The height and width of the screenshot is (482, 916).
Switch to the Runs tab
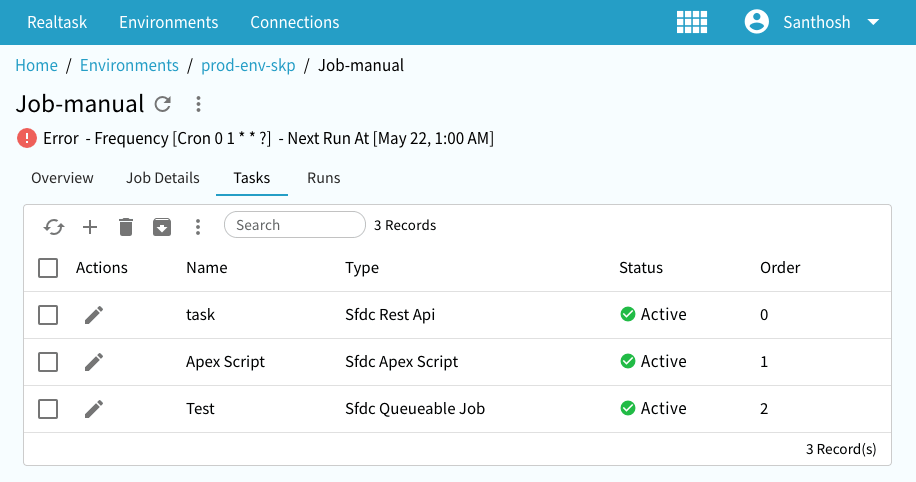[323, 178]
